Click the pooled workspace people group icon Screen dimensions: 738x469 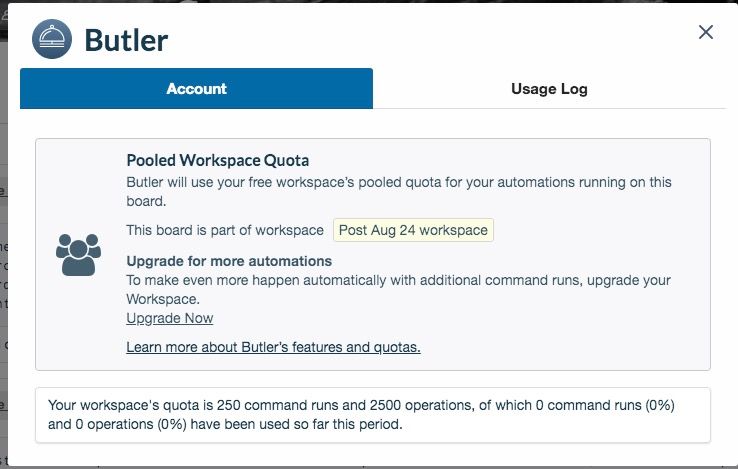tap(78, 255)
